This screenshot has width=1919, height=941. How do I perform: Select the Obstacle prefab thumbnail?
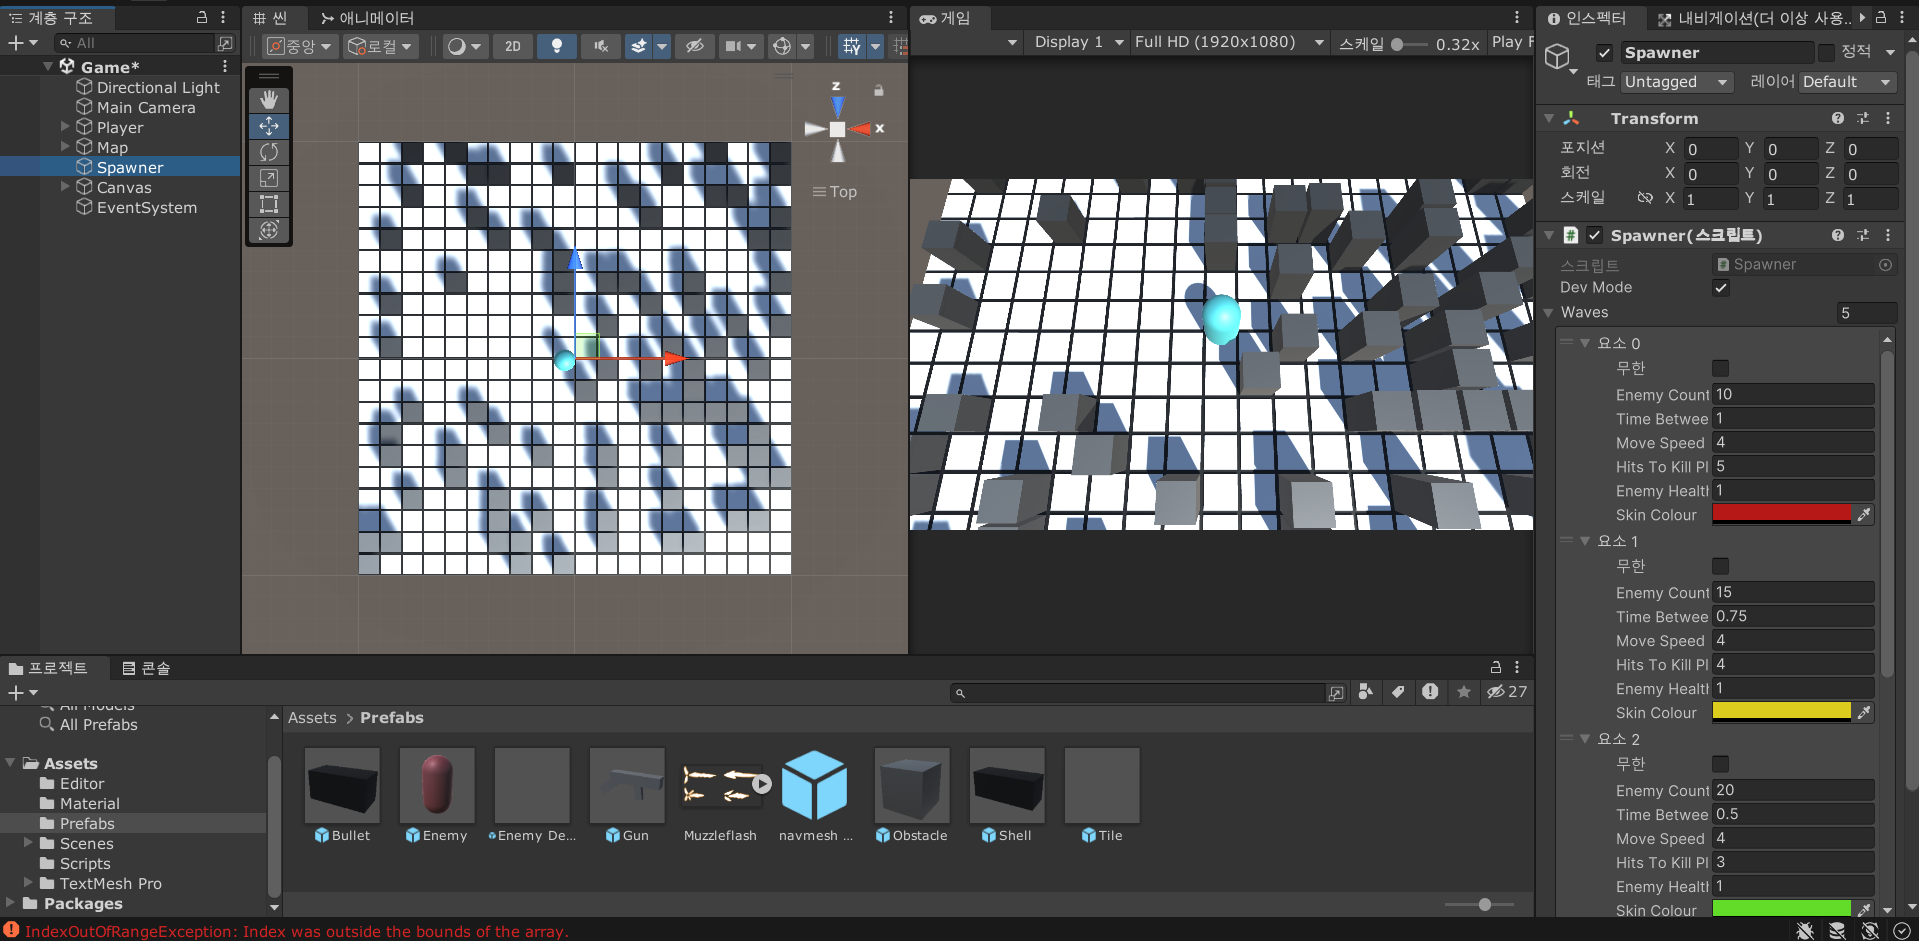[x=912, y=786]
